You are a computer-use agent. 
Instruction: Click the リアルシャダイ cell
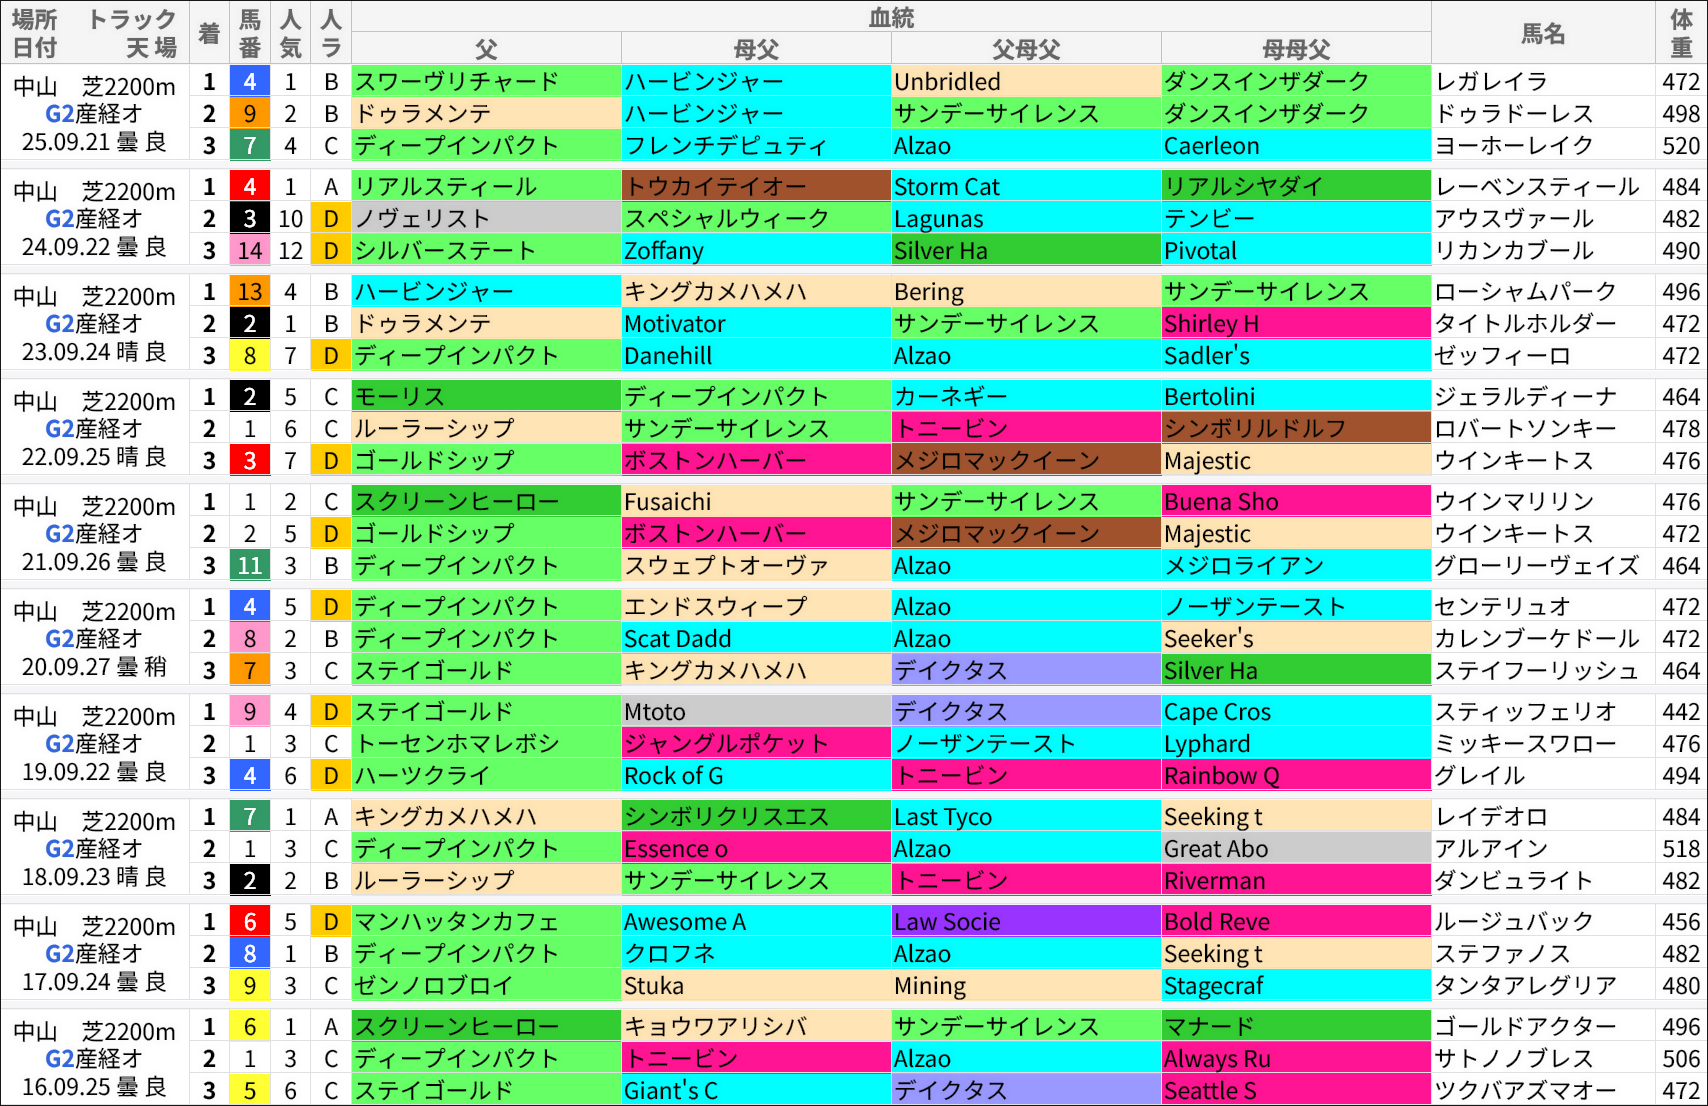[1296, 187]
